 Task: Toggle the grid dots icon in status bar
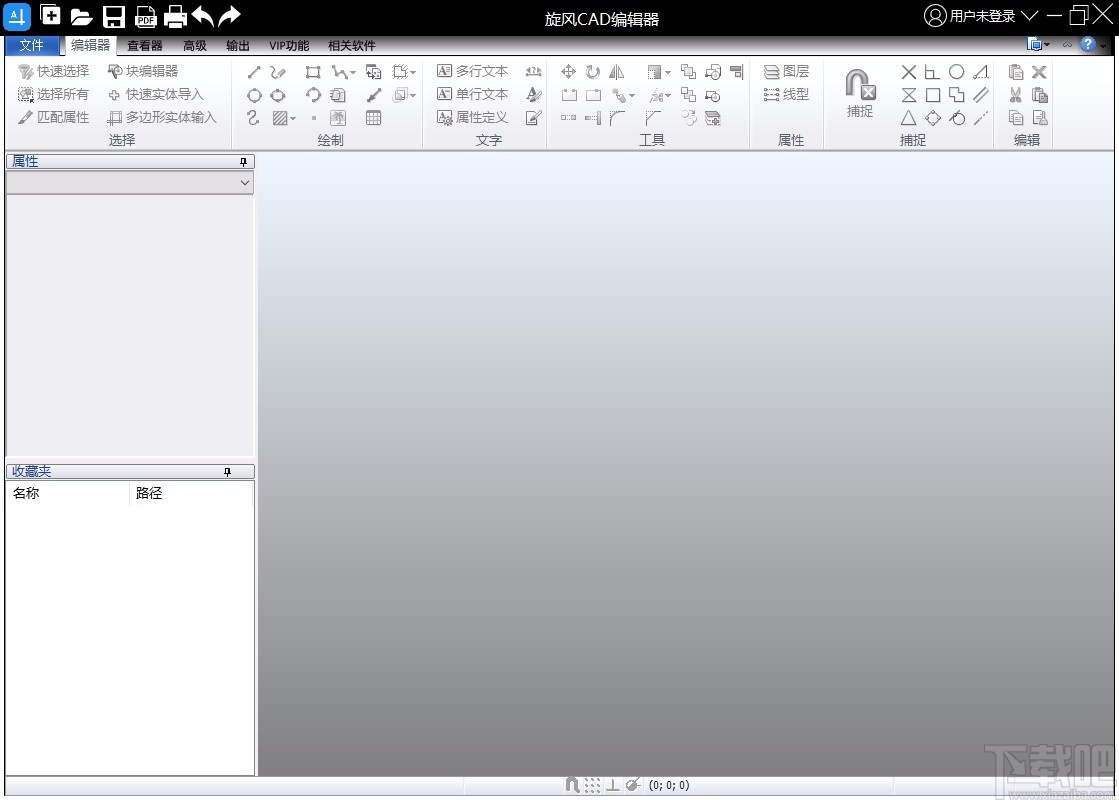pos(592,785)
